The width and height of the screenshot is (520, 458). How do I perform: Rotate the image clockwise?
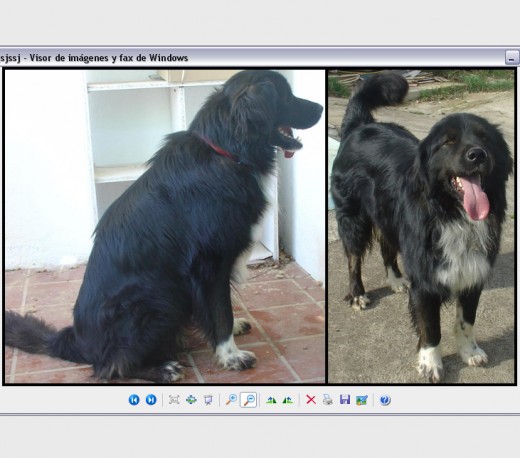271,400
